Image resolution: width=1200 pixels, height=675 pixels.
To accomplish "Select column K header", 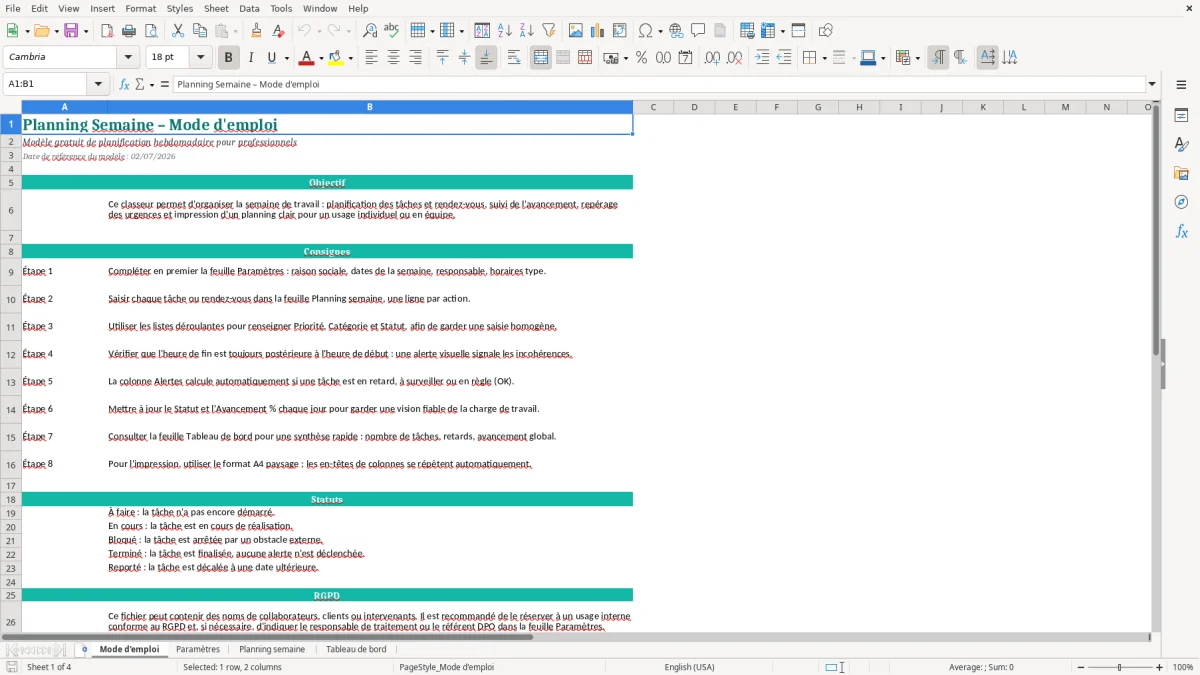I will tap(982, 107).
